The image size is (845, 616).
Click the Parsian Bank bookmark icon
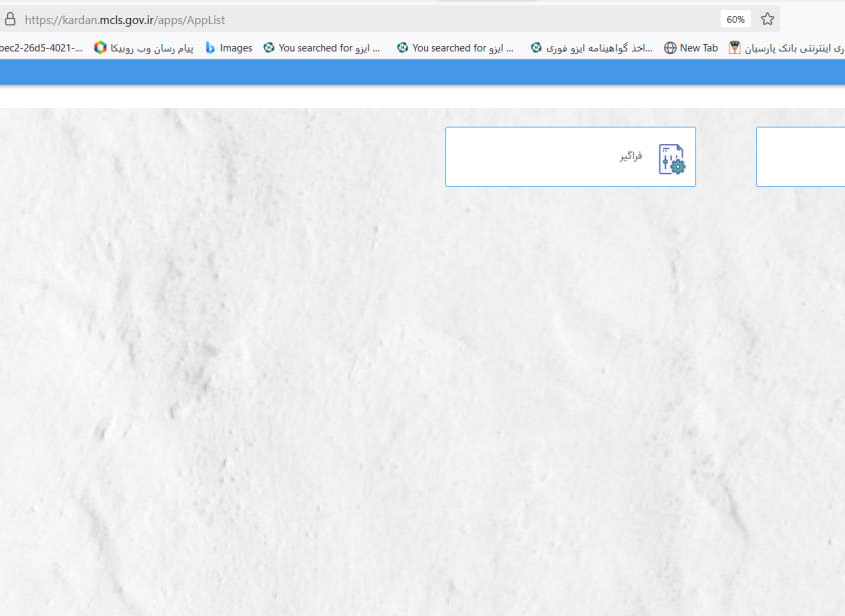(735, 47)
